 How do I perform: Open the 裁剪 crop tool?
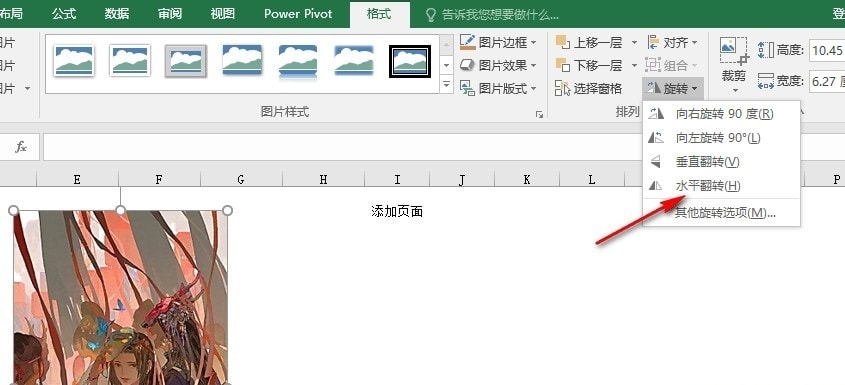733,65
